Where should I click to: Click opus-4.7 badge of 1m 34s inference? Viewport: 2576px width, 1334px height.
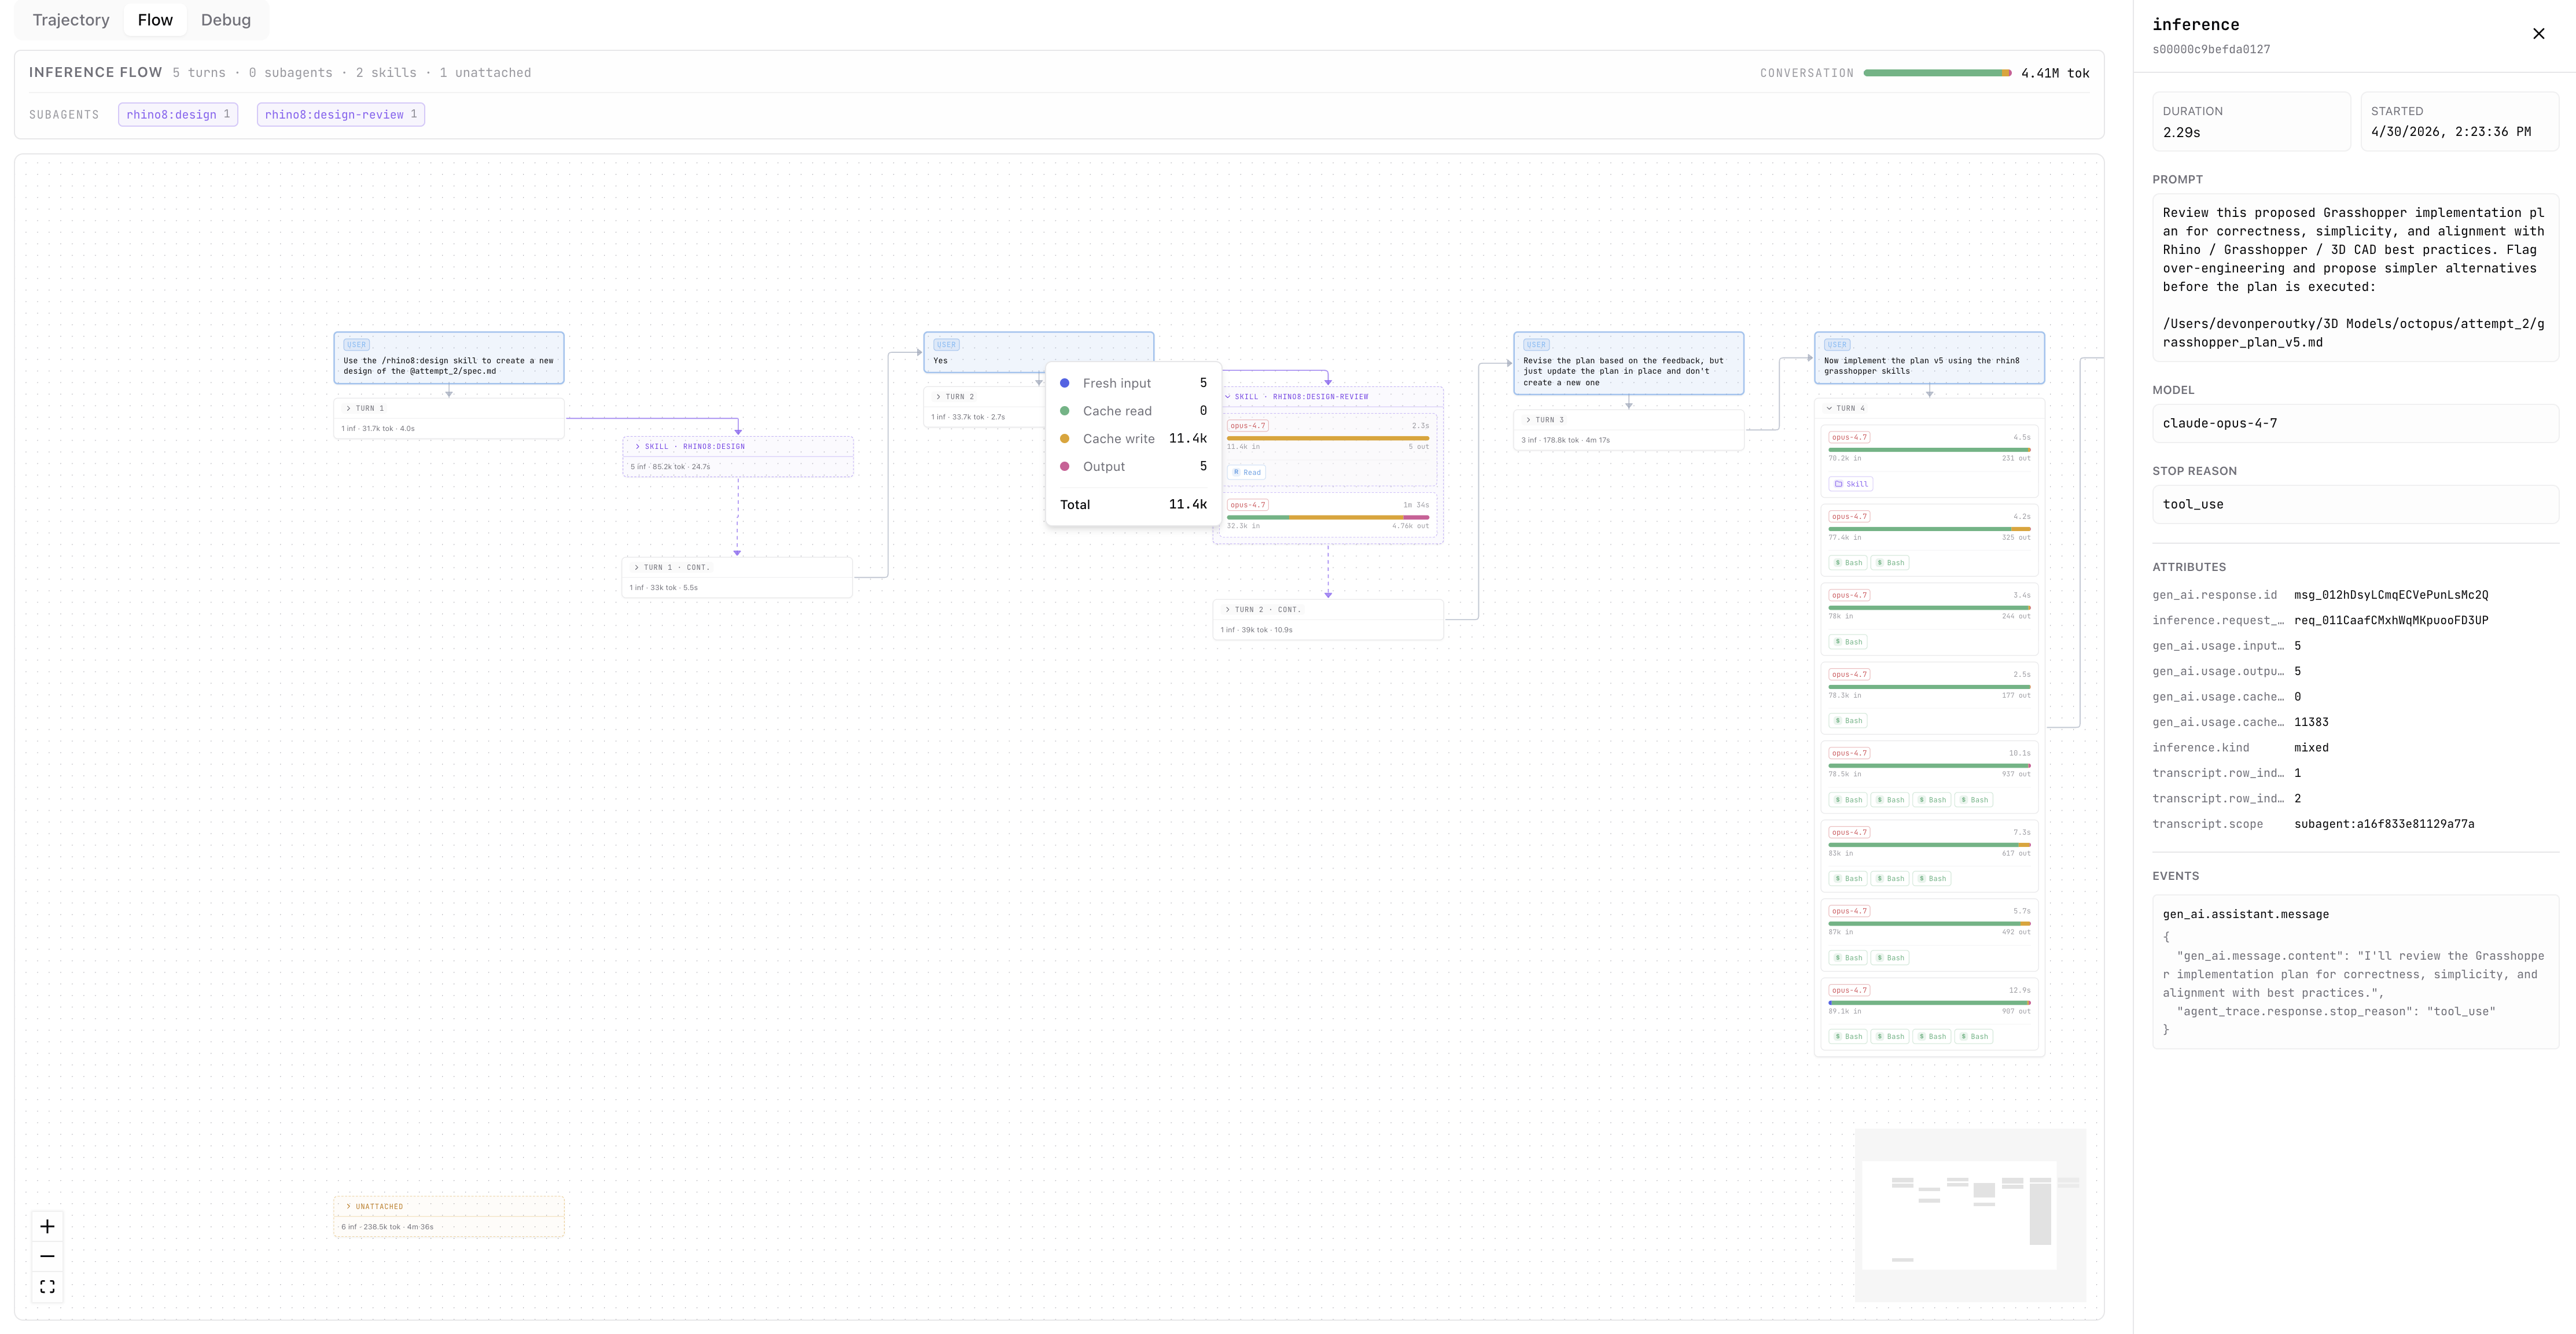pyautogui.click(x=1248, y=505)
